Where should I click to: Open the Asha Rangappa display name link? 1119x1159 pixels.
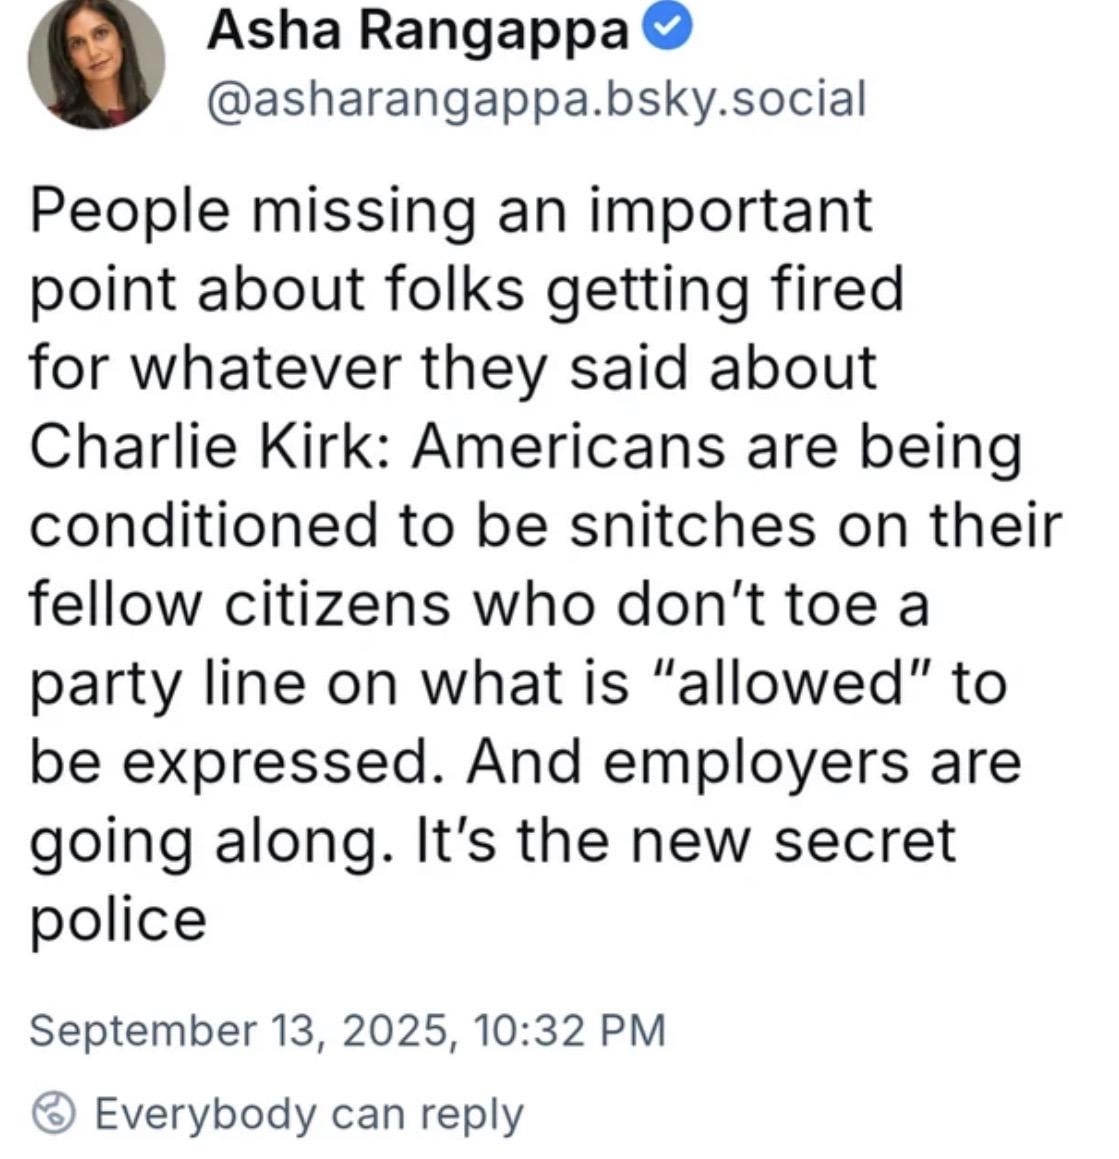(417, 32)
